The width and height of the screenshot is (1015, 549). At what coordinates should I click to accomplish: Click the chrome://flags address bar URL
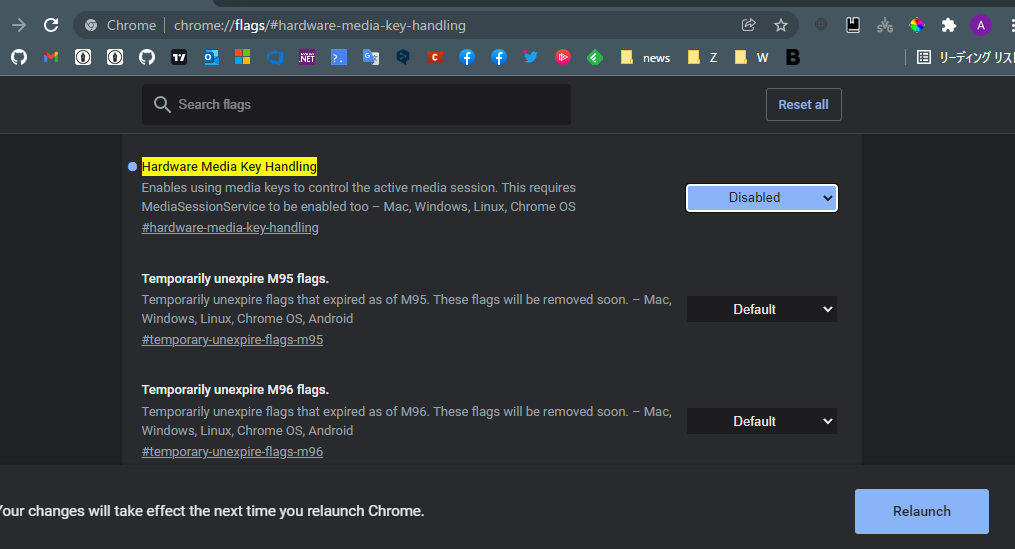coord(320,25)
